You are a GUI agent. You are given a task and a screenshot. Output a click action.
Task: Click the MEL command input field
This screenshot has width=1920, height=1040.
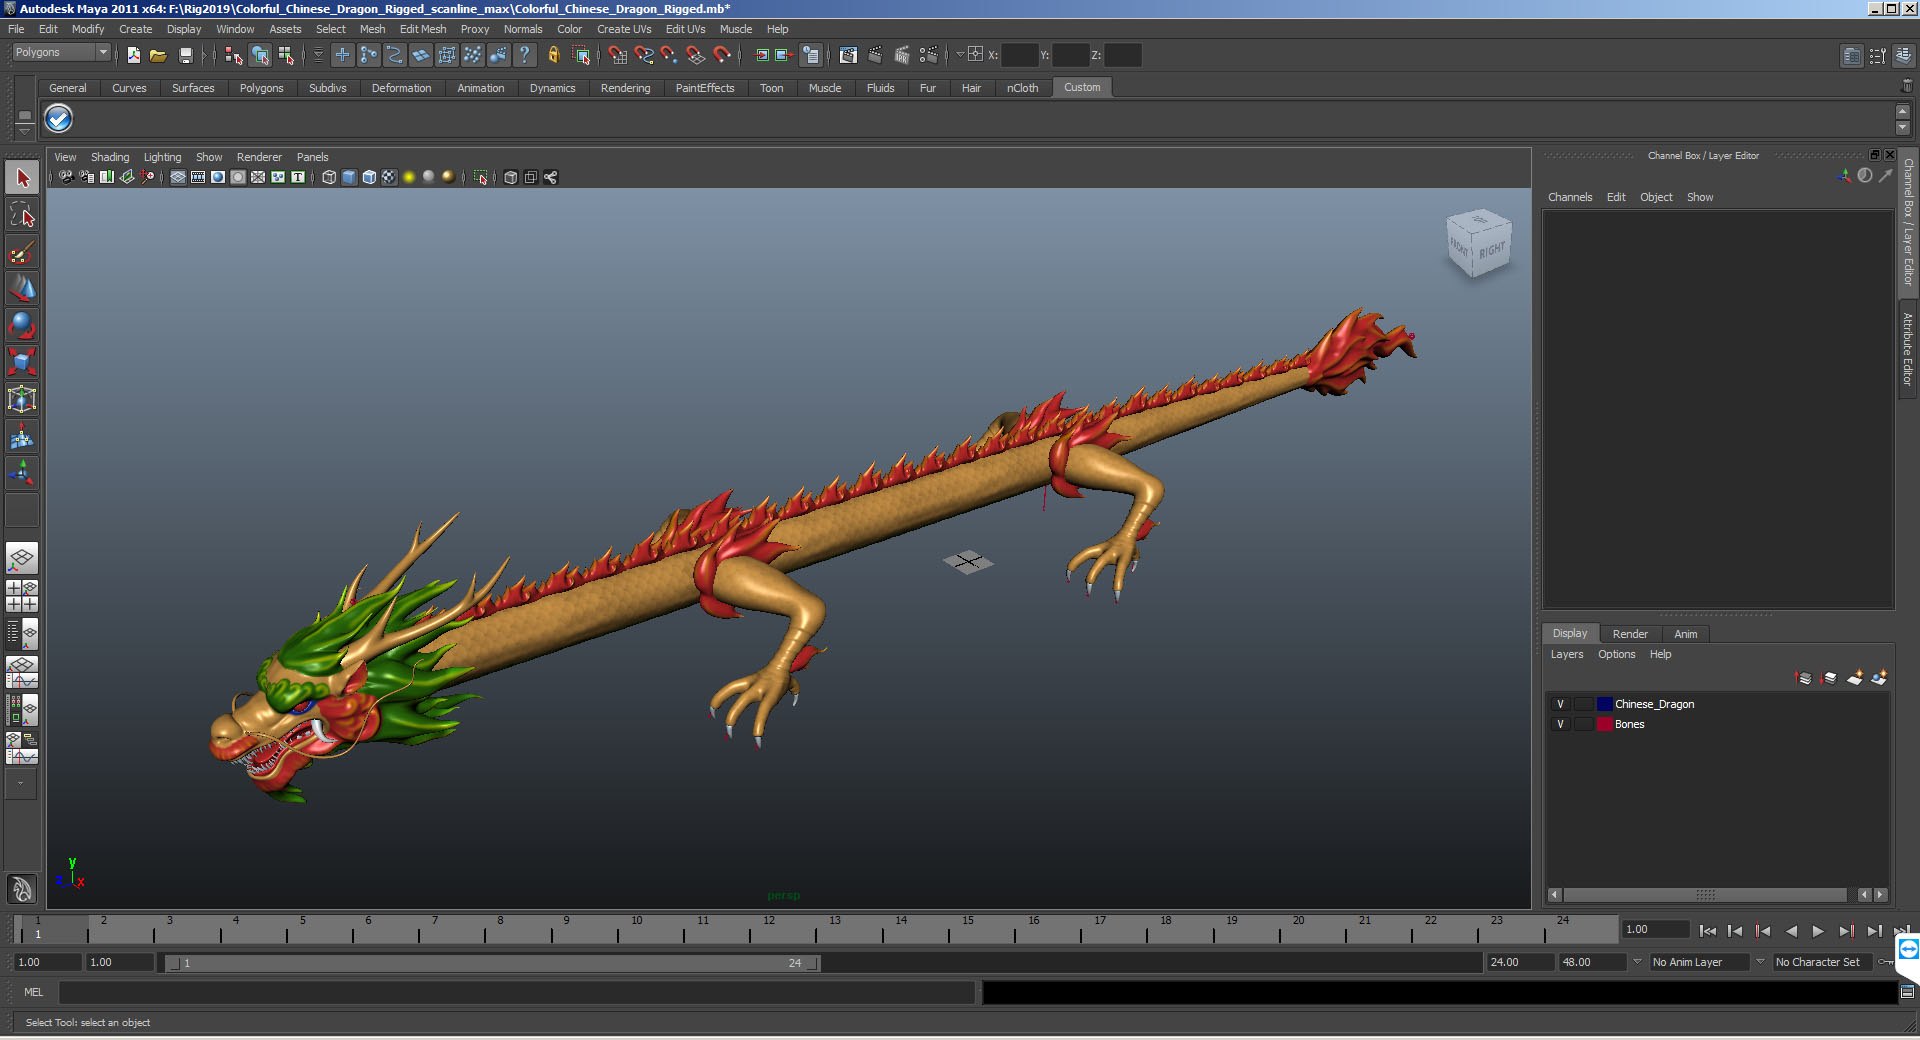pos(517,992)
